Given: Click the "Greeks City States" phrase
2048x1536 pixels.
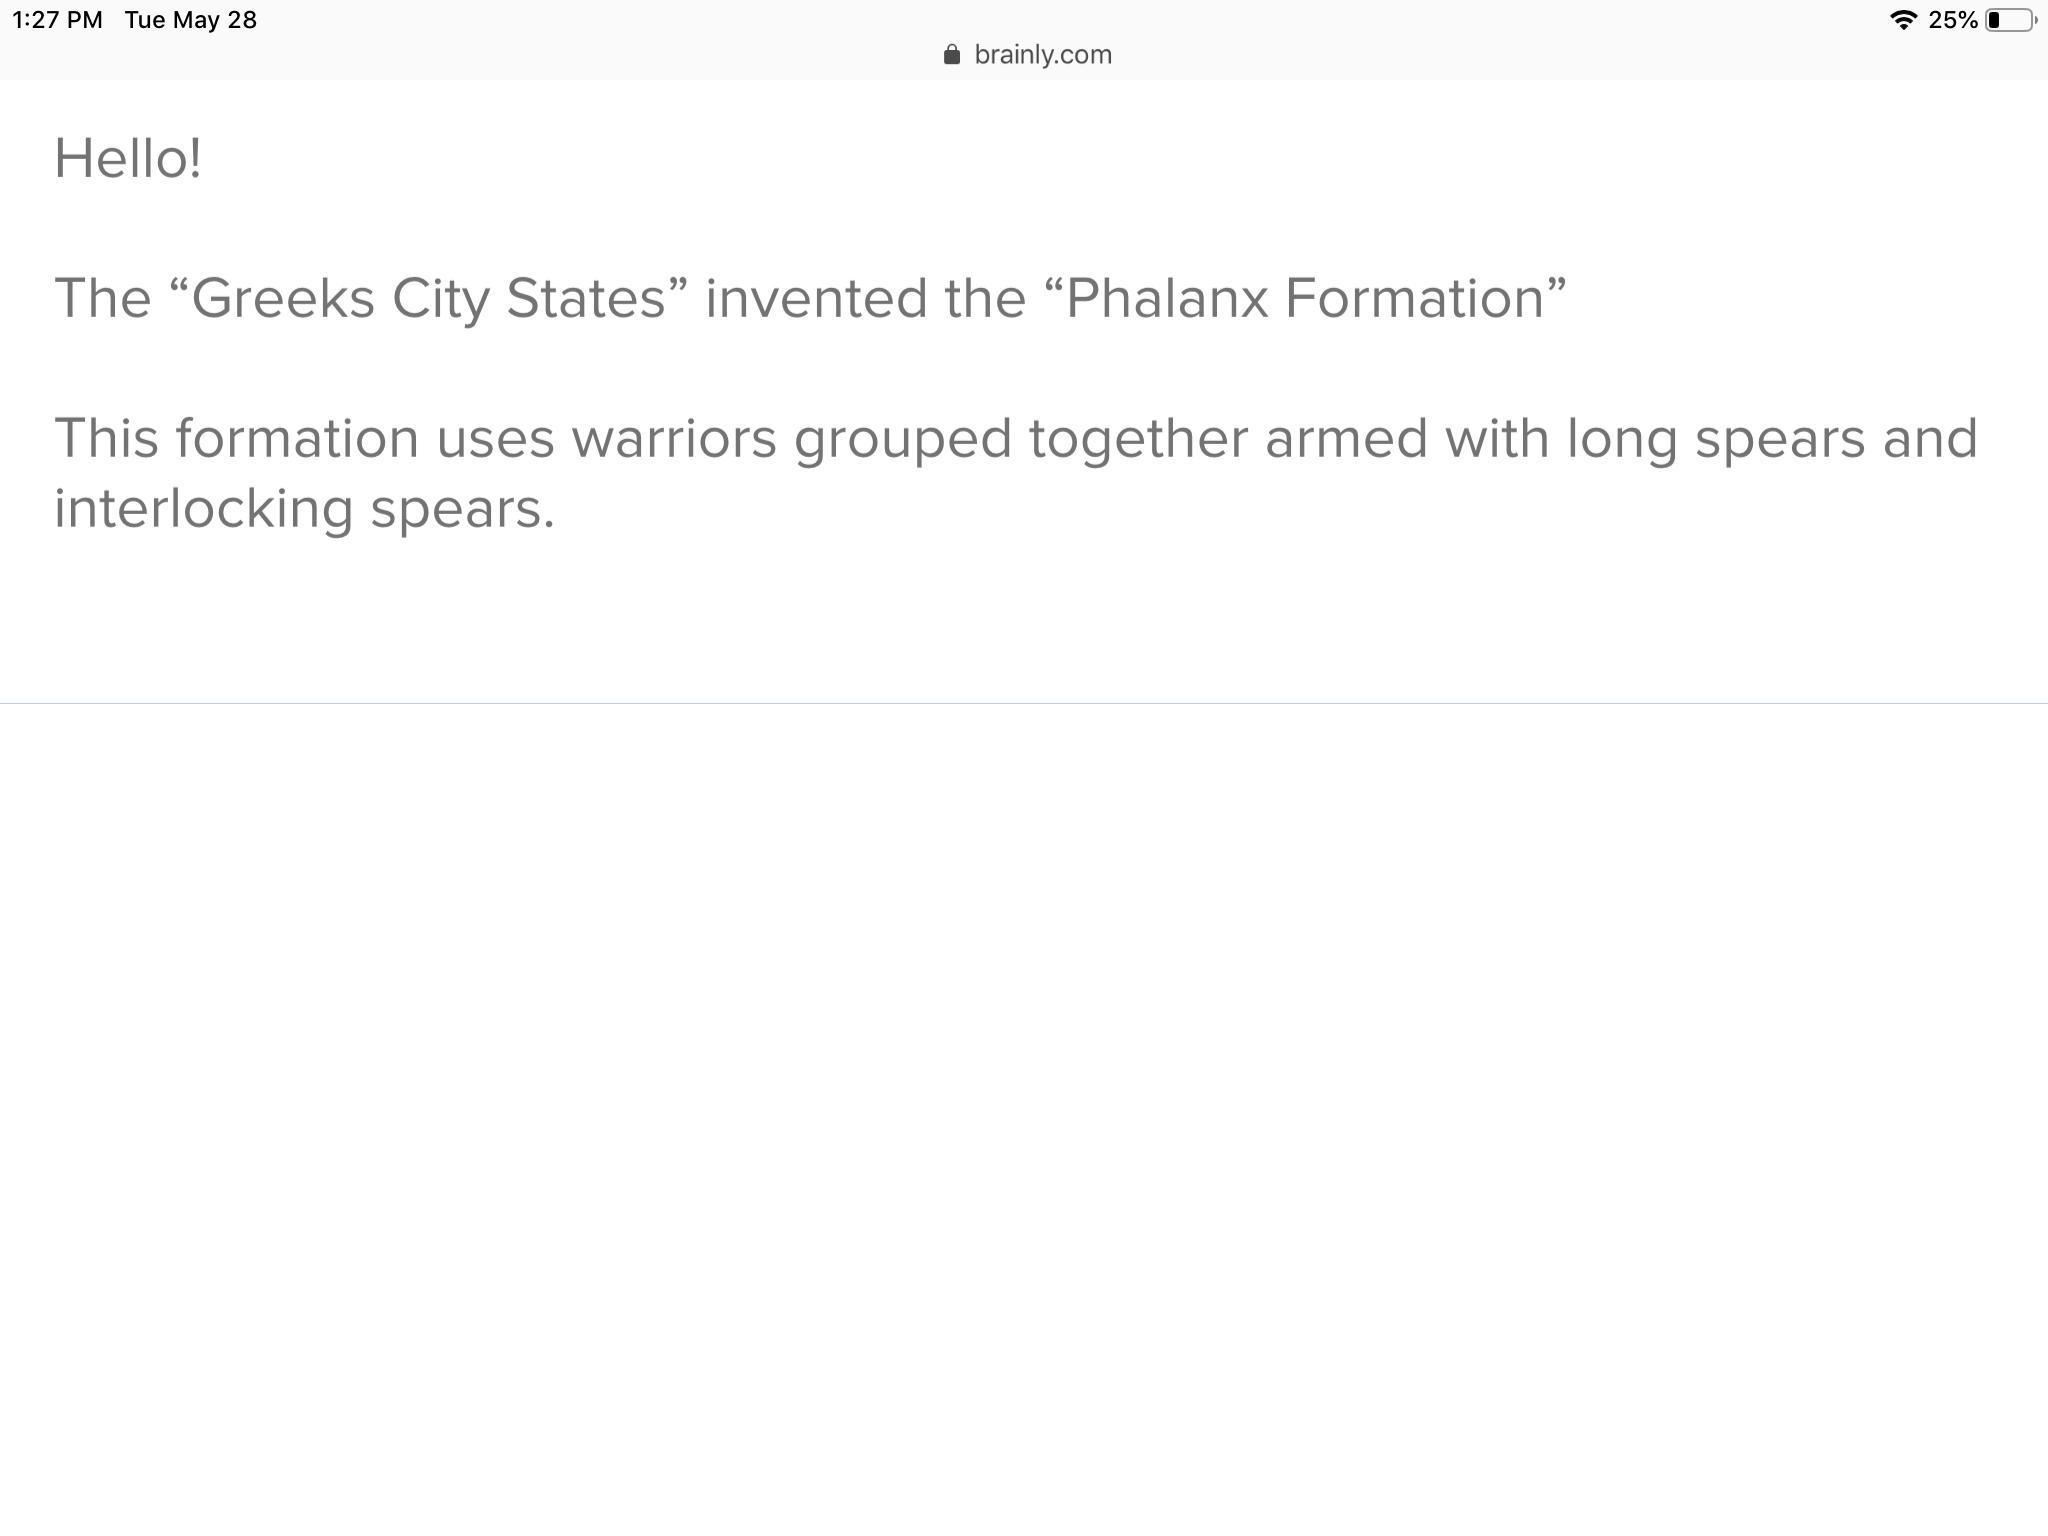Looking at the screenshot, I should [430, 299].
